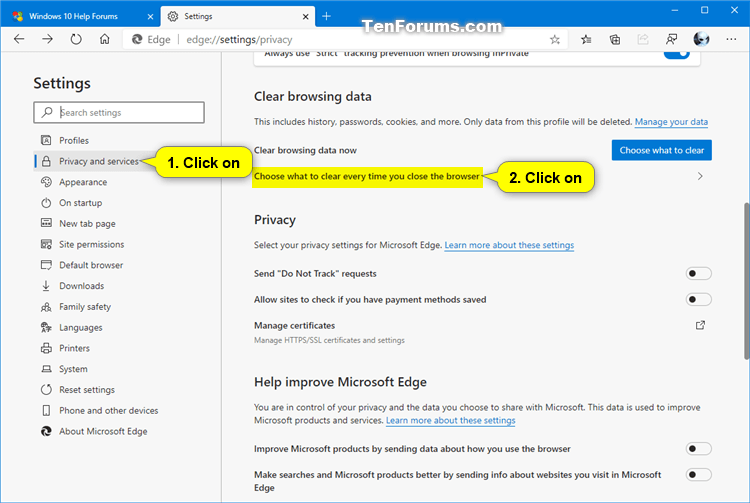The image size is (750, 503).
Task: Maximize the Edge window
Action: tap(705, 10)
